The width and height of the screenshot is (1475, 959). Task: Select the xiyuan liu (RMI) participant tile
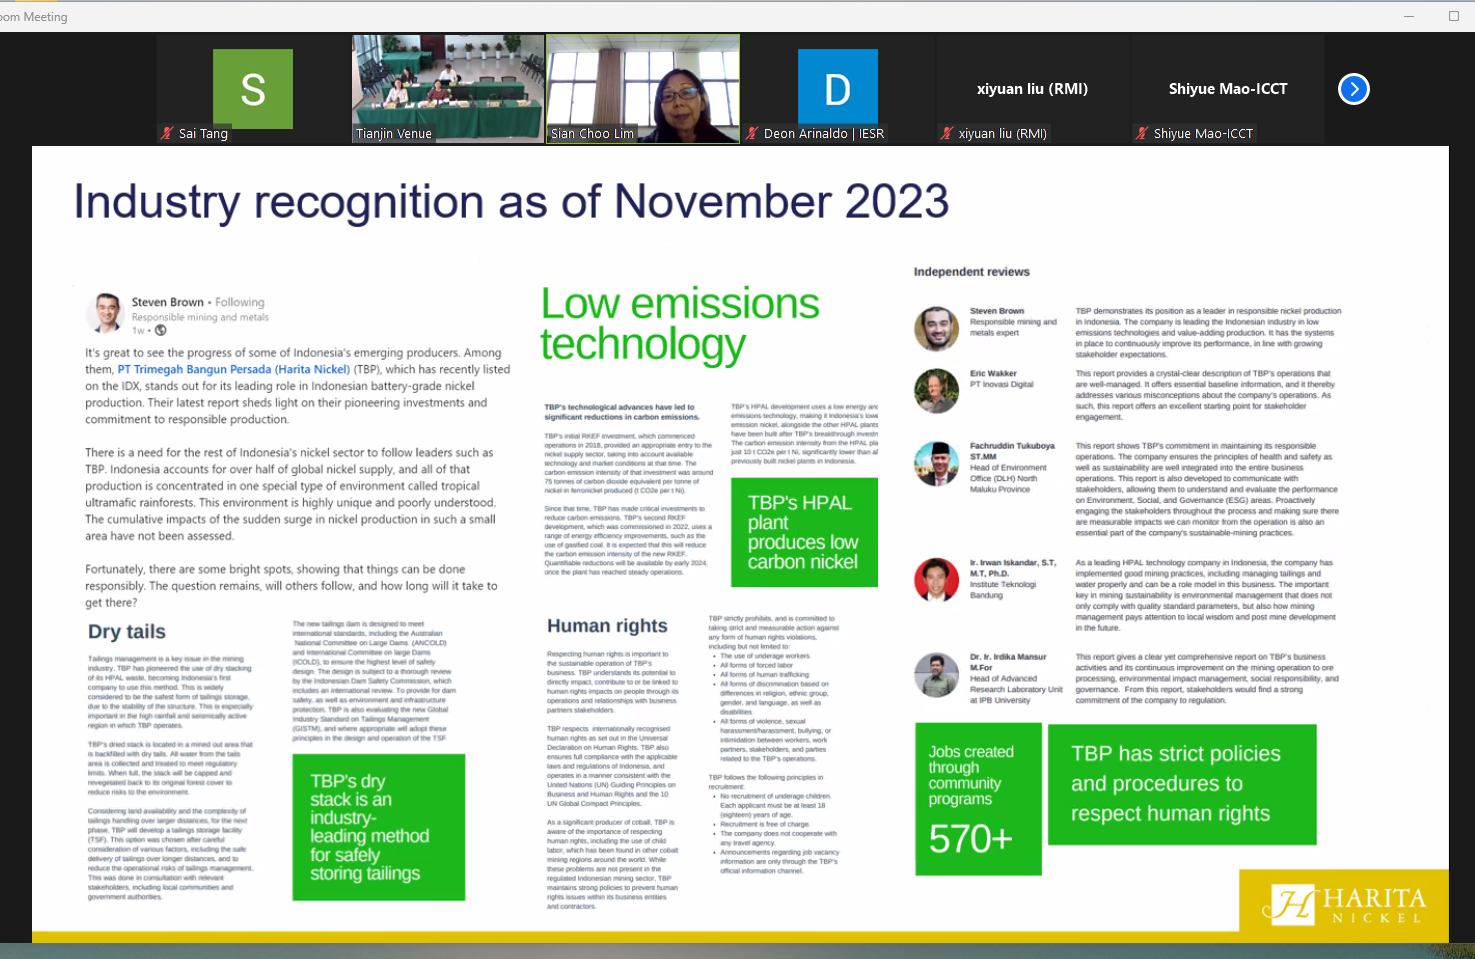[1032, 89]
